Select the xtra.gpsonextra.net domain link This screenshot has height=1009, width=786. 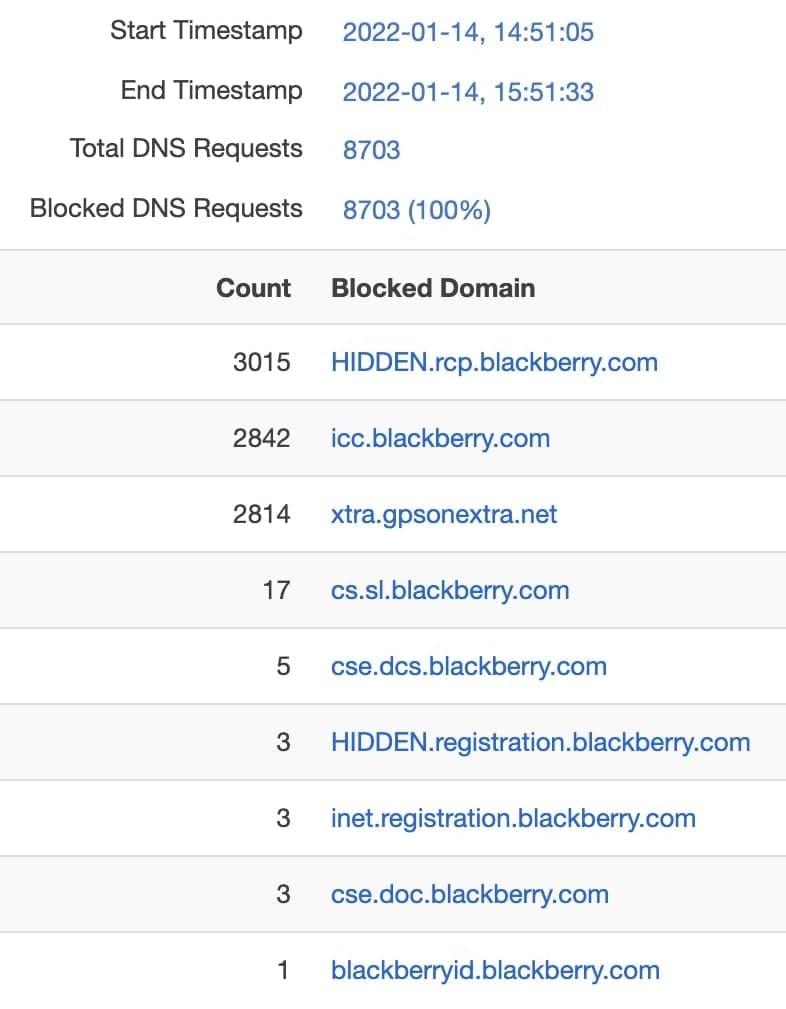444,514
